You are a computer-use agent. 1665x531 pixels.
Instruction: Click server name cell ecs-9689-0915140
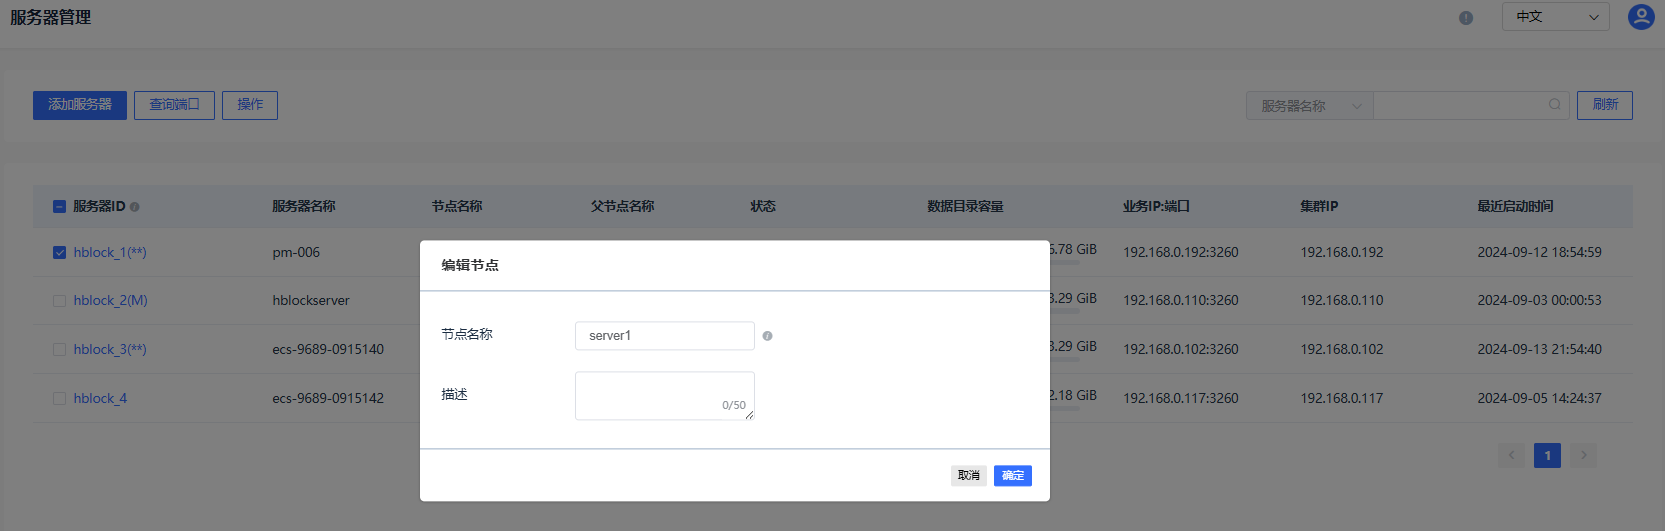pyautogui.click(x=328, y=349)
